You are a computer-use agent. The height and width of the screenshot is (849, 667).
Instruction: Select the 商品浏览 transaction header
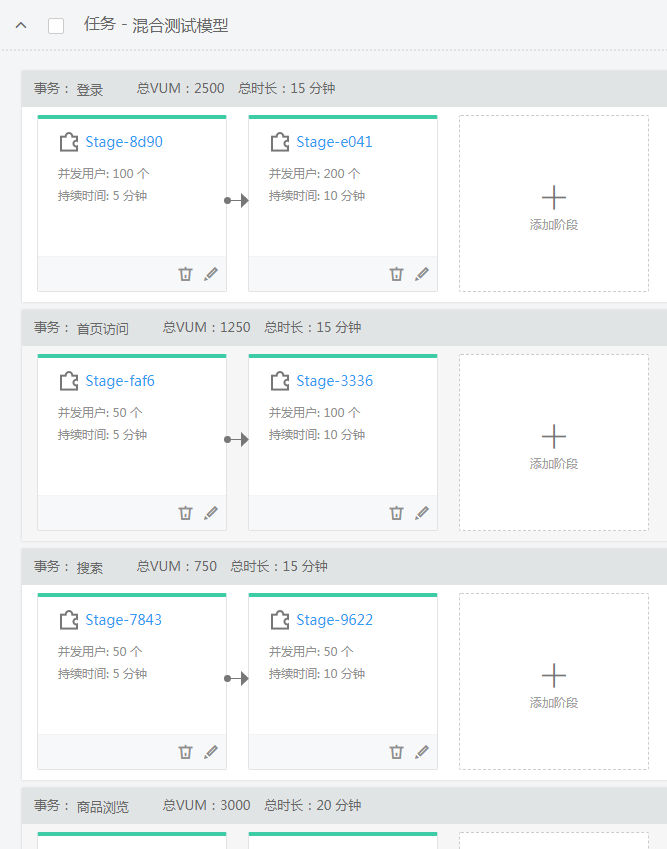[x=103, y=806]
